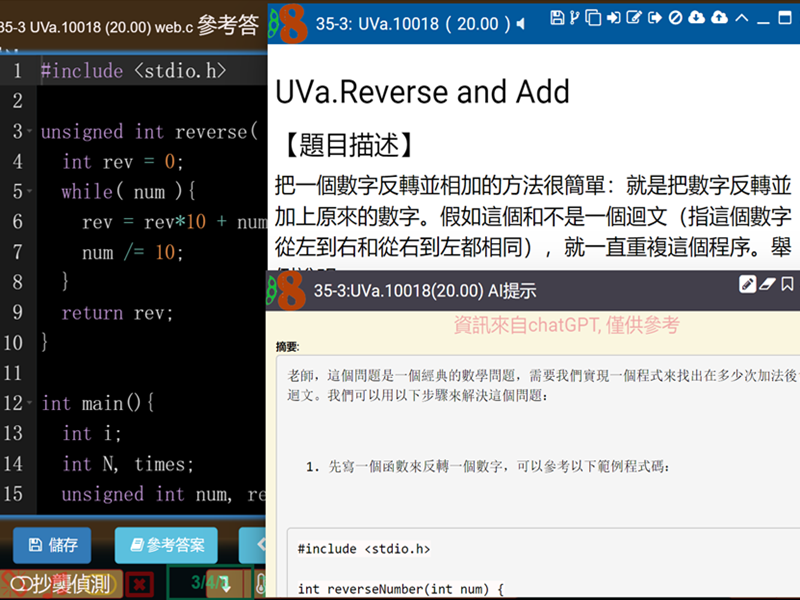Fold the while loop at line 5

(31, 192)
